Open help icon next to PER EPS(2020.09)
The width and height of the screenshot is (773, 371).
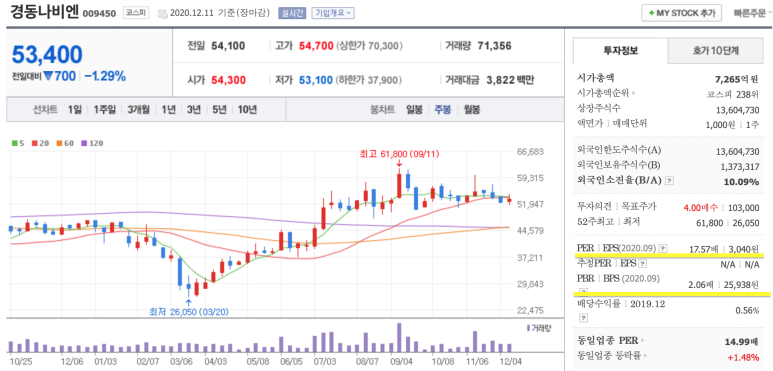coord(663,248)
